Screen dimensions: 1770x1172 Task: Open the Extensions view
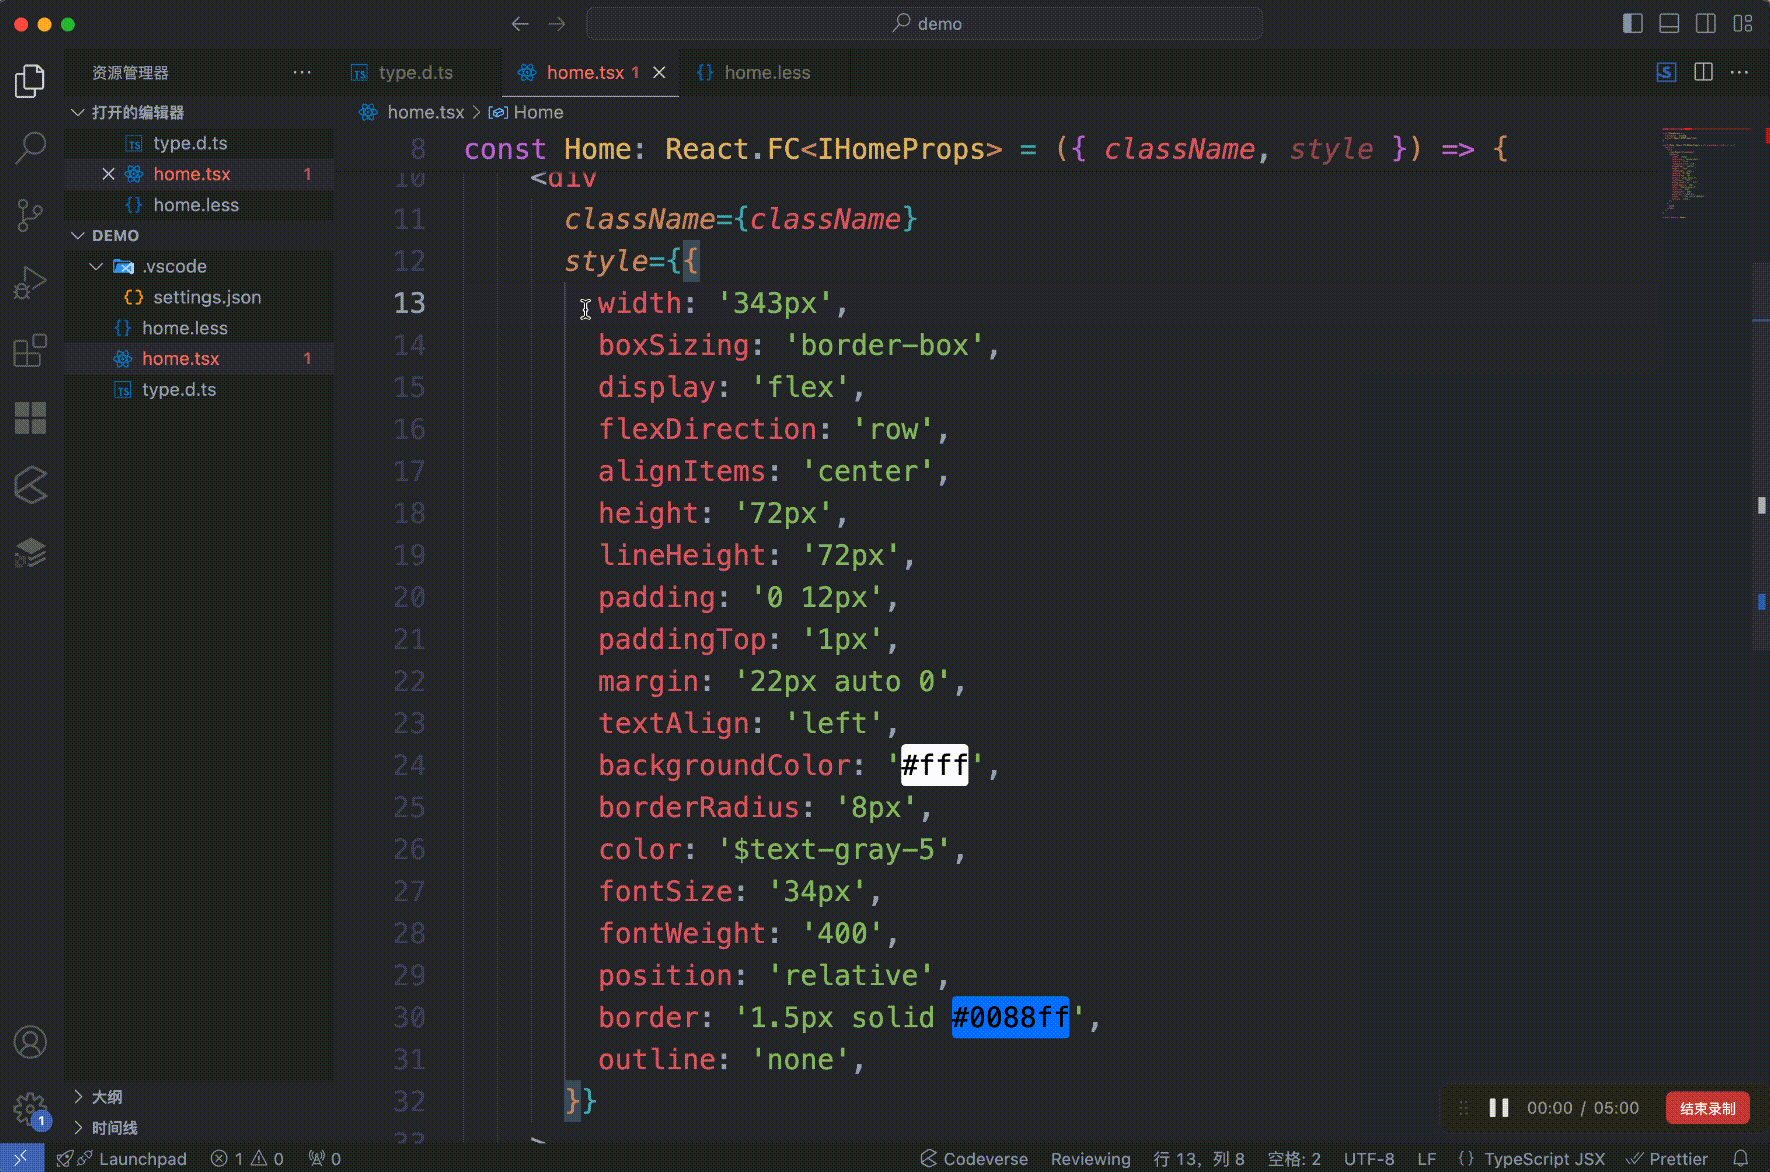coord(30,350)
